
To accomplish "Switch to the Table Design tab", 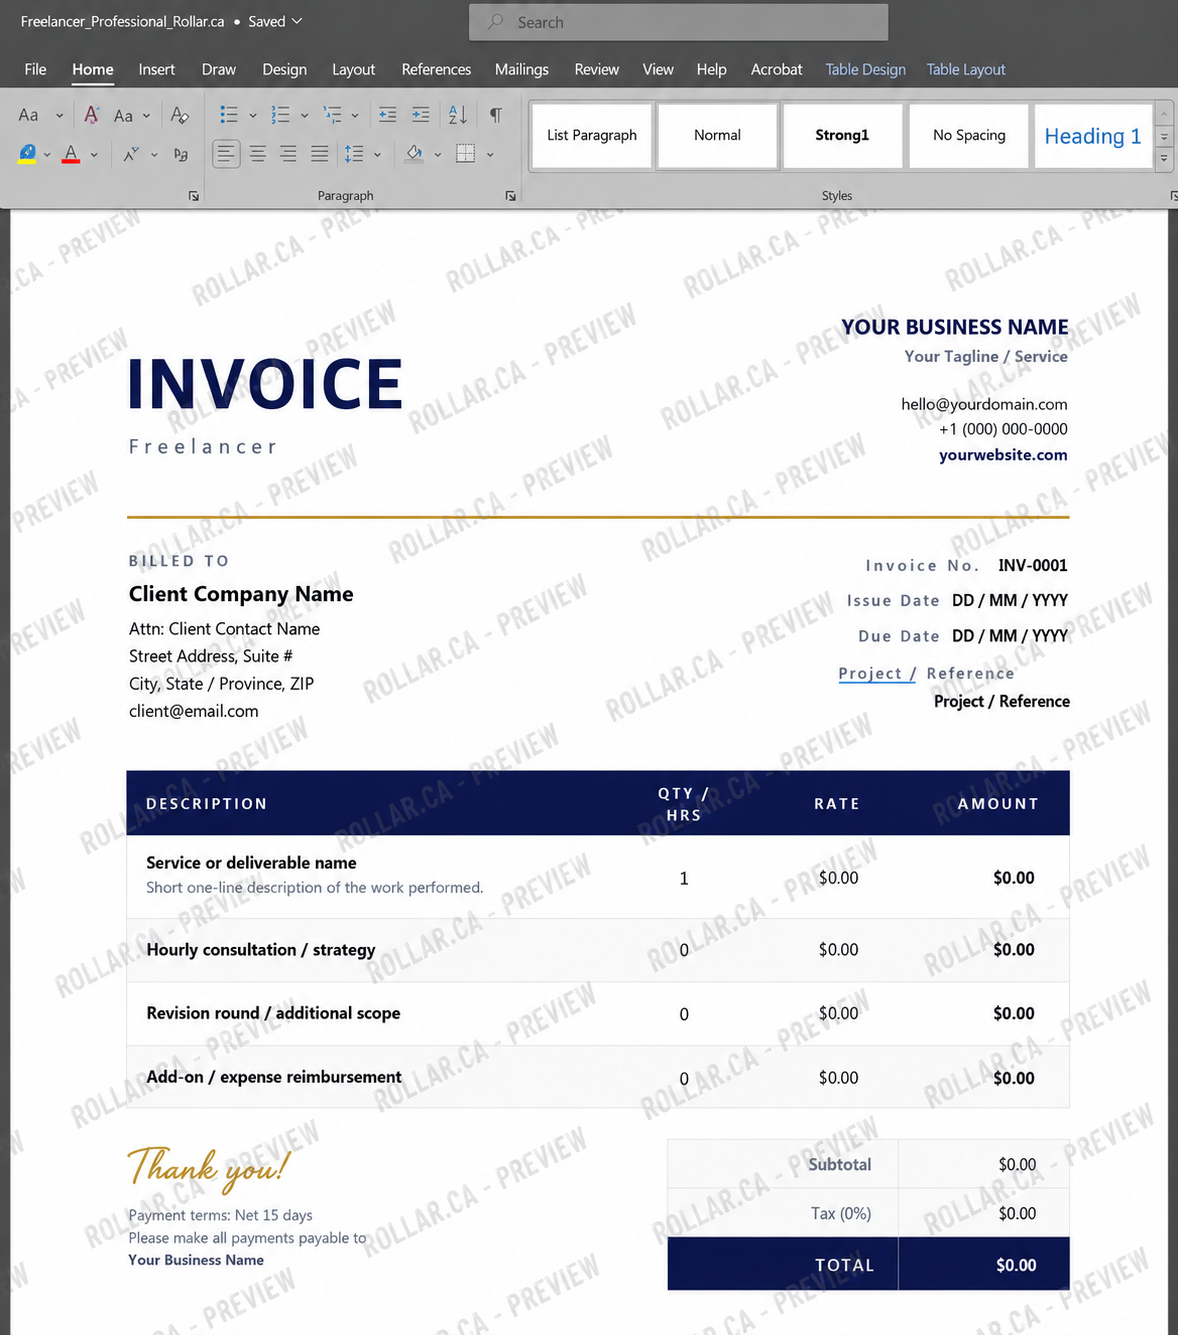I will coord(865,69).
